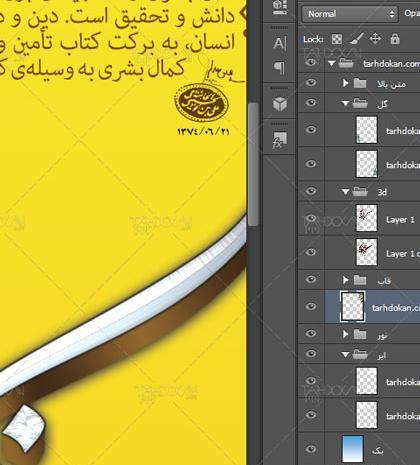The height and width of the screenshot is (465, 420).
Task: Select the قاب group name
Action: click(384, 281)
